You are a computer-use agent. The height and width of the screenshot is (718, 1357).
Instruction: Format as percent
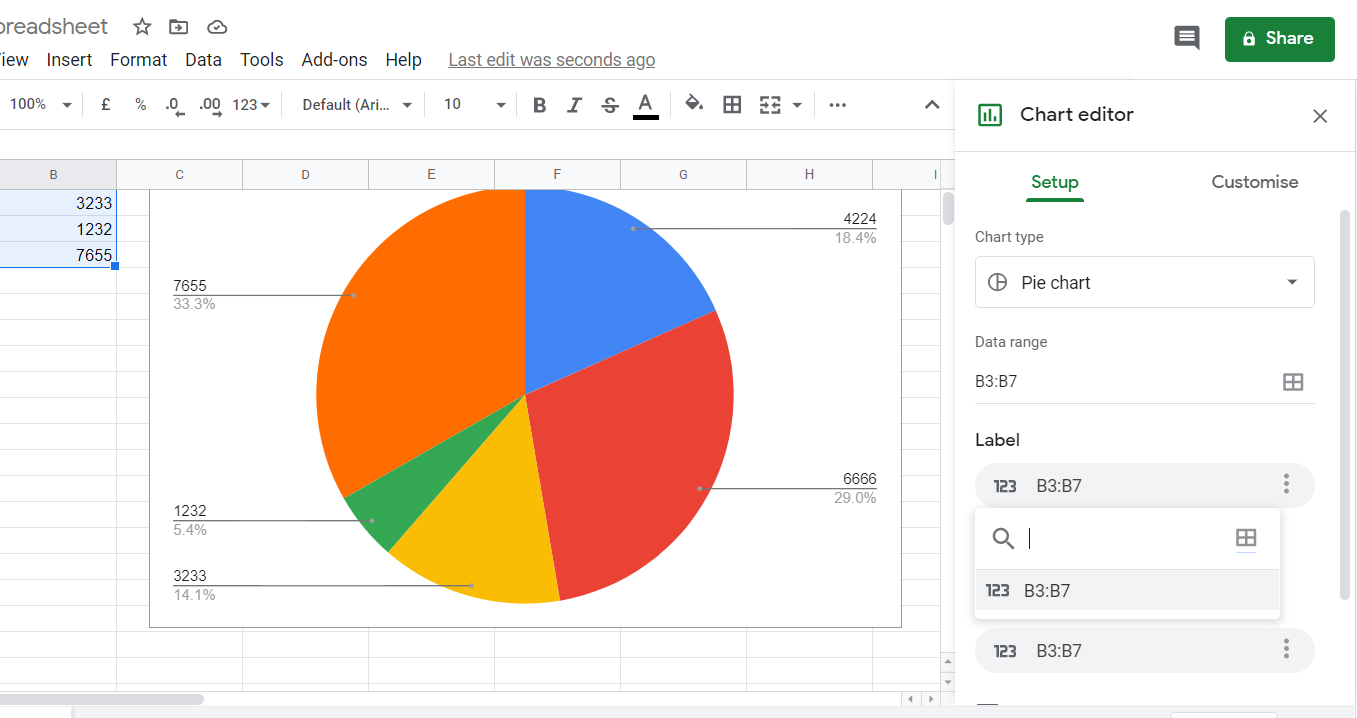[140, 104]
